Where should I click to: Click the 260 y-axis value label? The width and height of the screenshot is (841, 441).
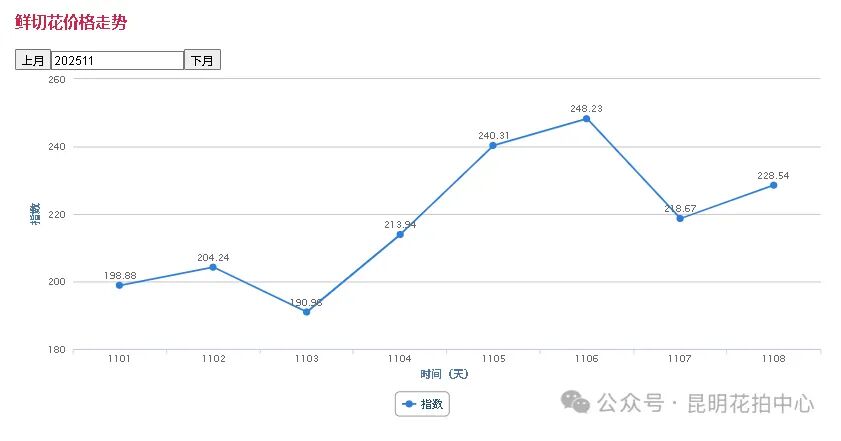56,79
